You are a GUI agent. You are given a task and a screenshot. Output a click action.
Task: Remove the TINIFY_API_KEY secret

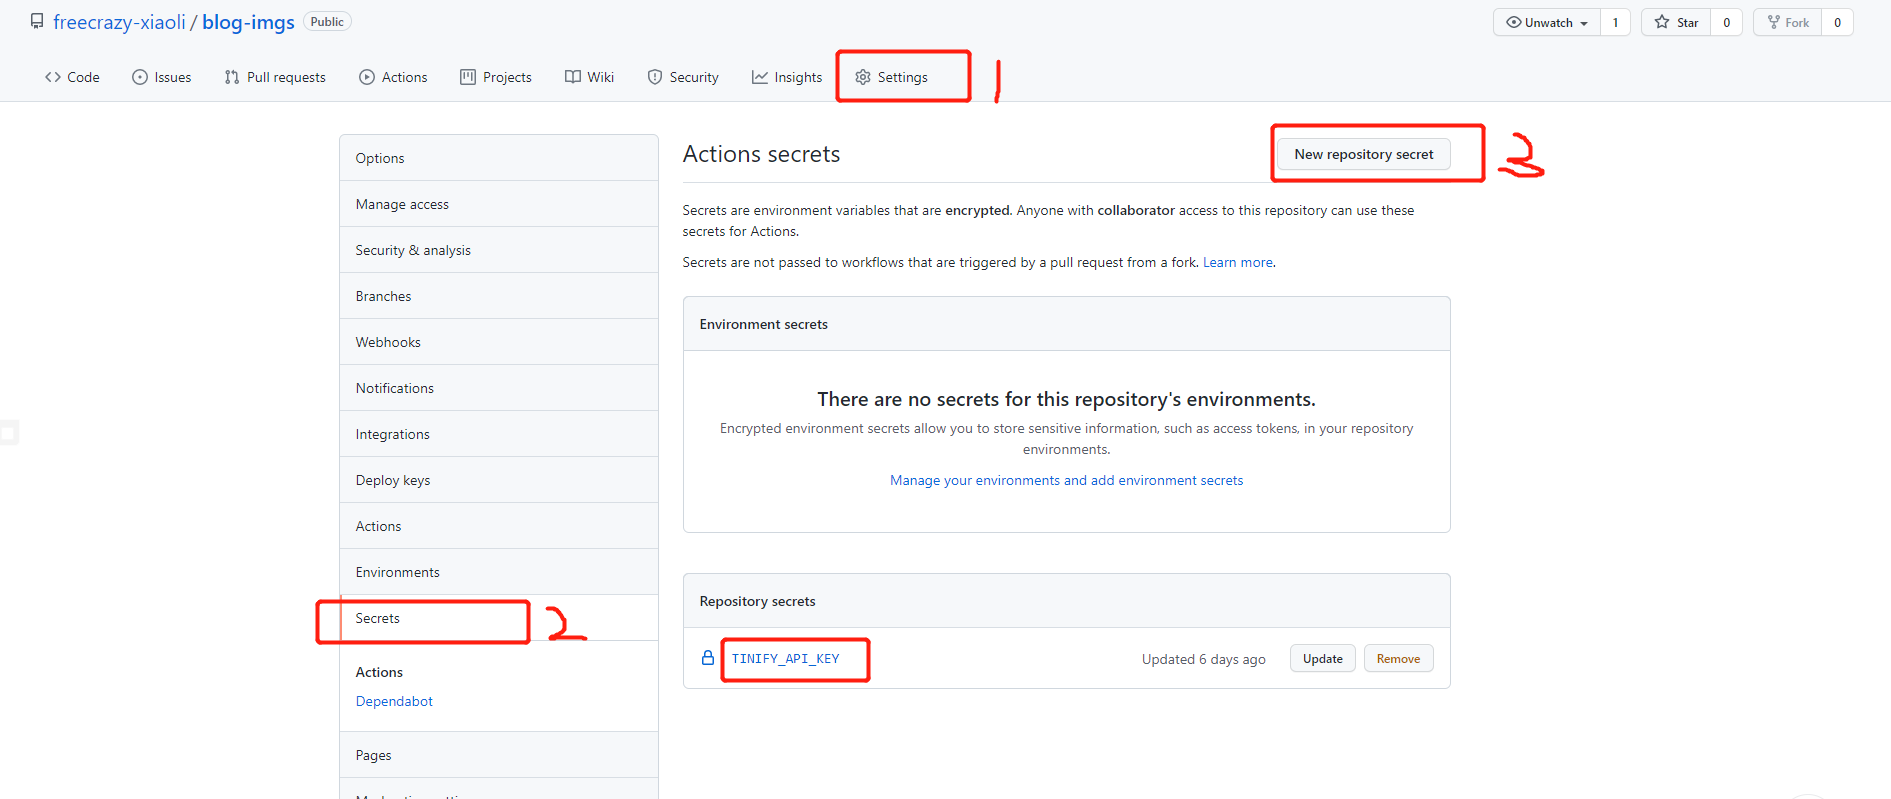tap(1398, 659)
